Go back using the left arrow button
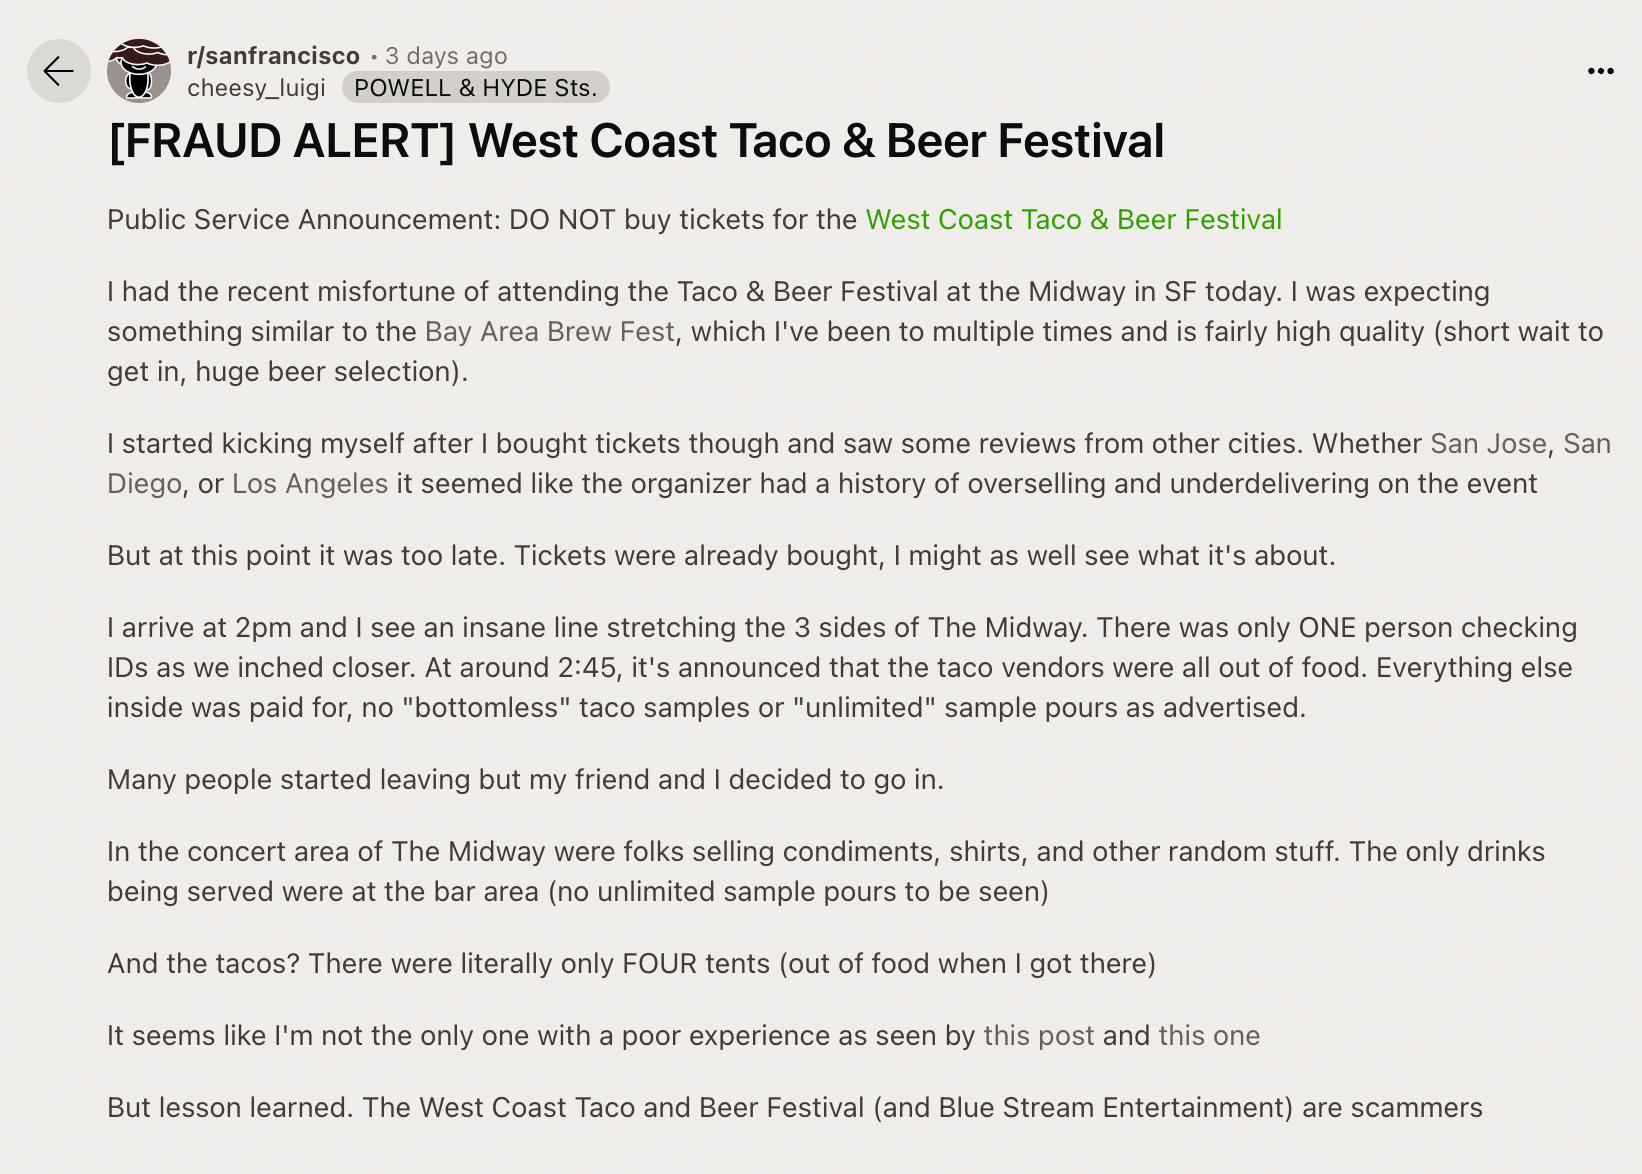Screen dimensions: 1642x1174 click(58, 71)
